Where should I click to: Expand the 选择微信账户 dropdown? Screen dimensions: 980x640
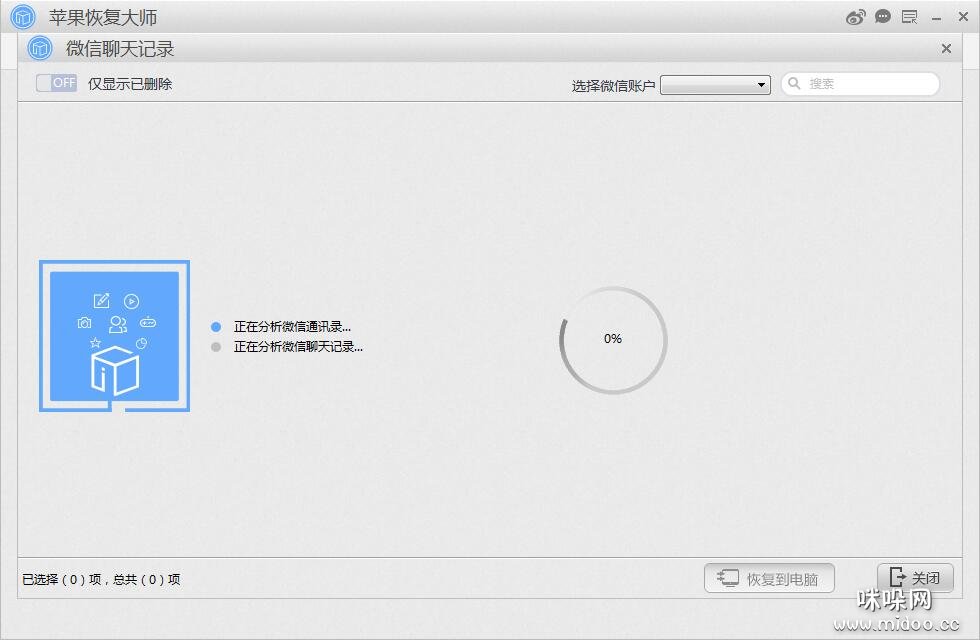coord(715,84)
